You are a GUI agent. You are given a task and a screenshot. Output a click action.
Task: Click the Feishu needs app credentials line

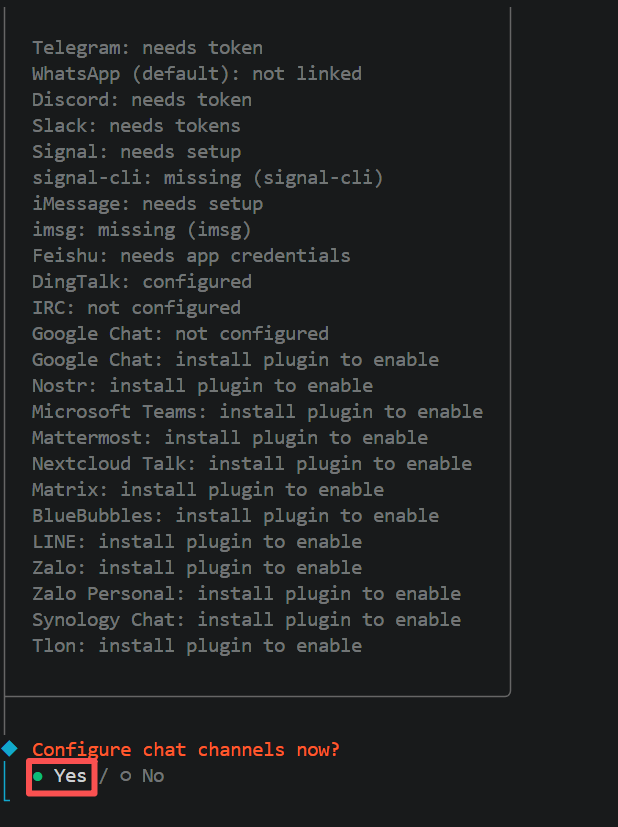[191, 256]
